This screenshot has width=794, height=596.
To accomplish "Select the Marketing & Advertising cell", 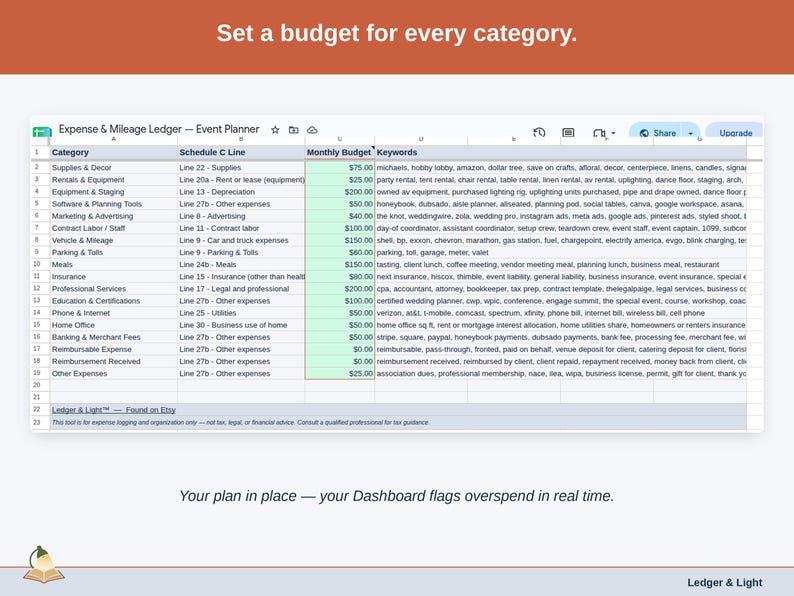I will (113, 216).
